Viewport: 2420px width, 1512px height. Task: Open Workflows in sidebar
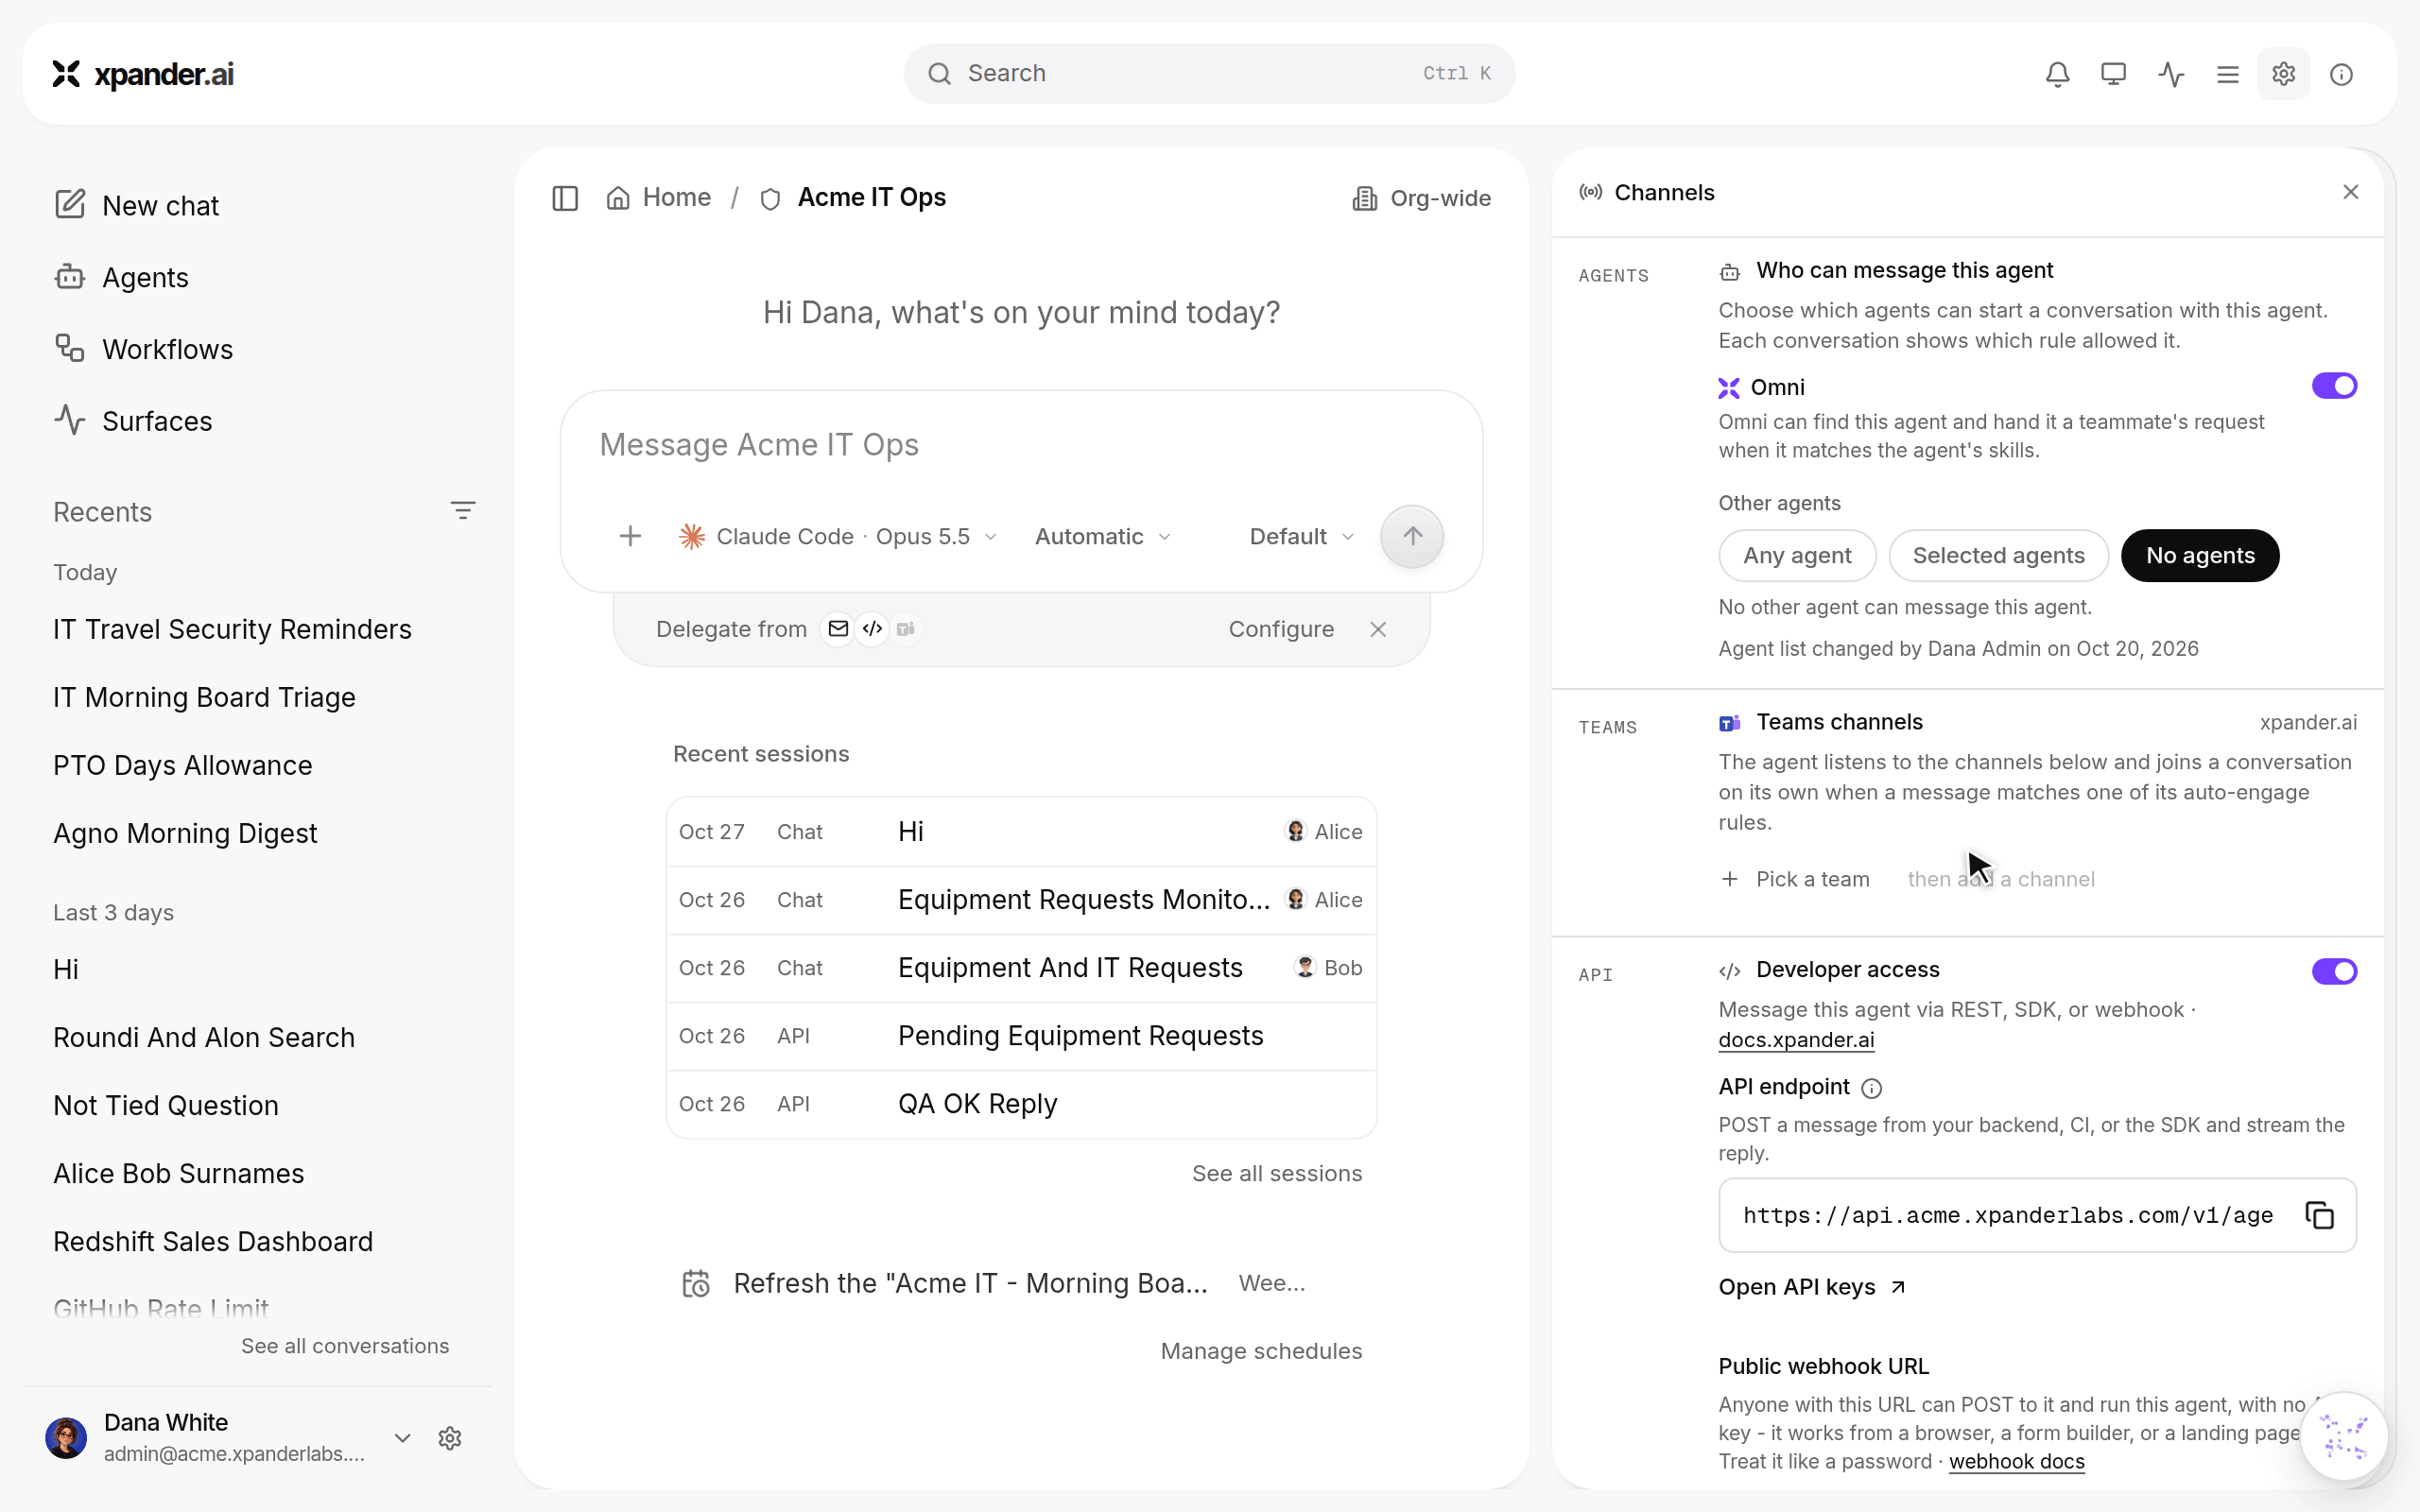[x=143, y=349]
